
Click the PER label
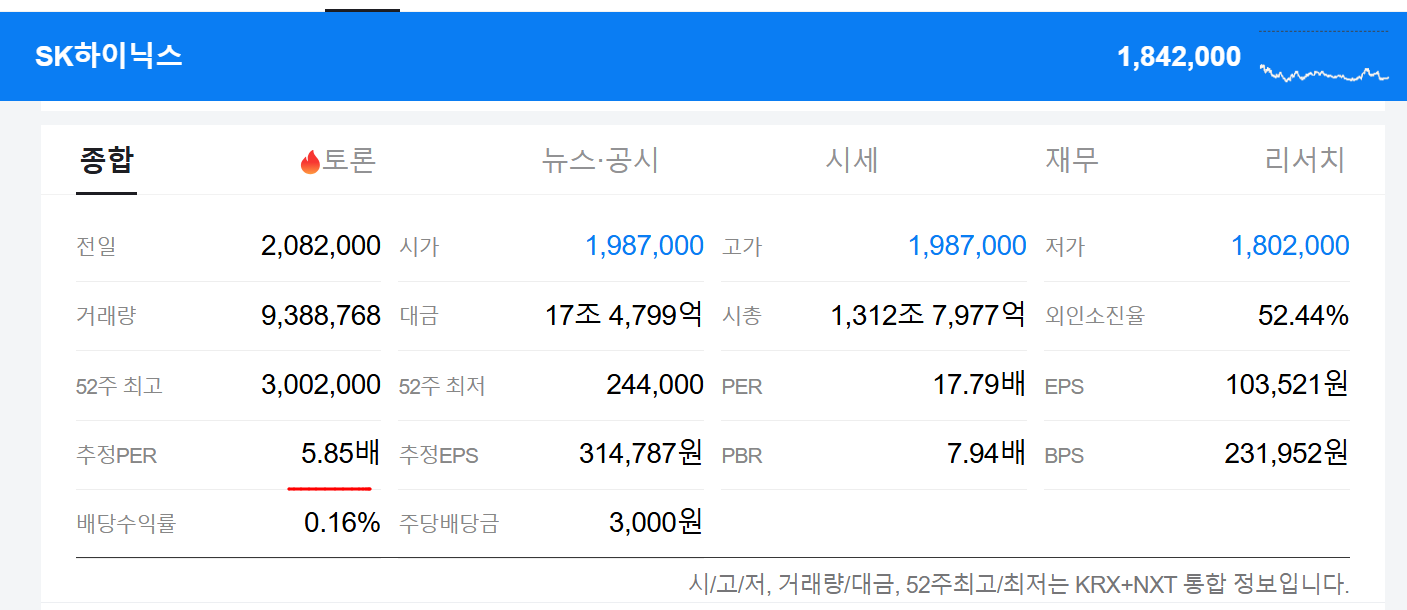(x=742, y=387)
